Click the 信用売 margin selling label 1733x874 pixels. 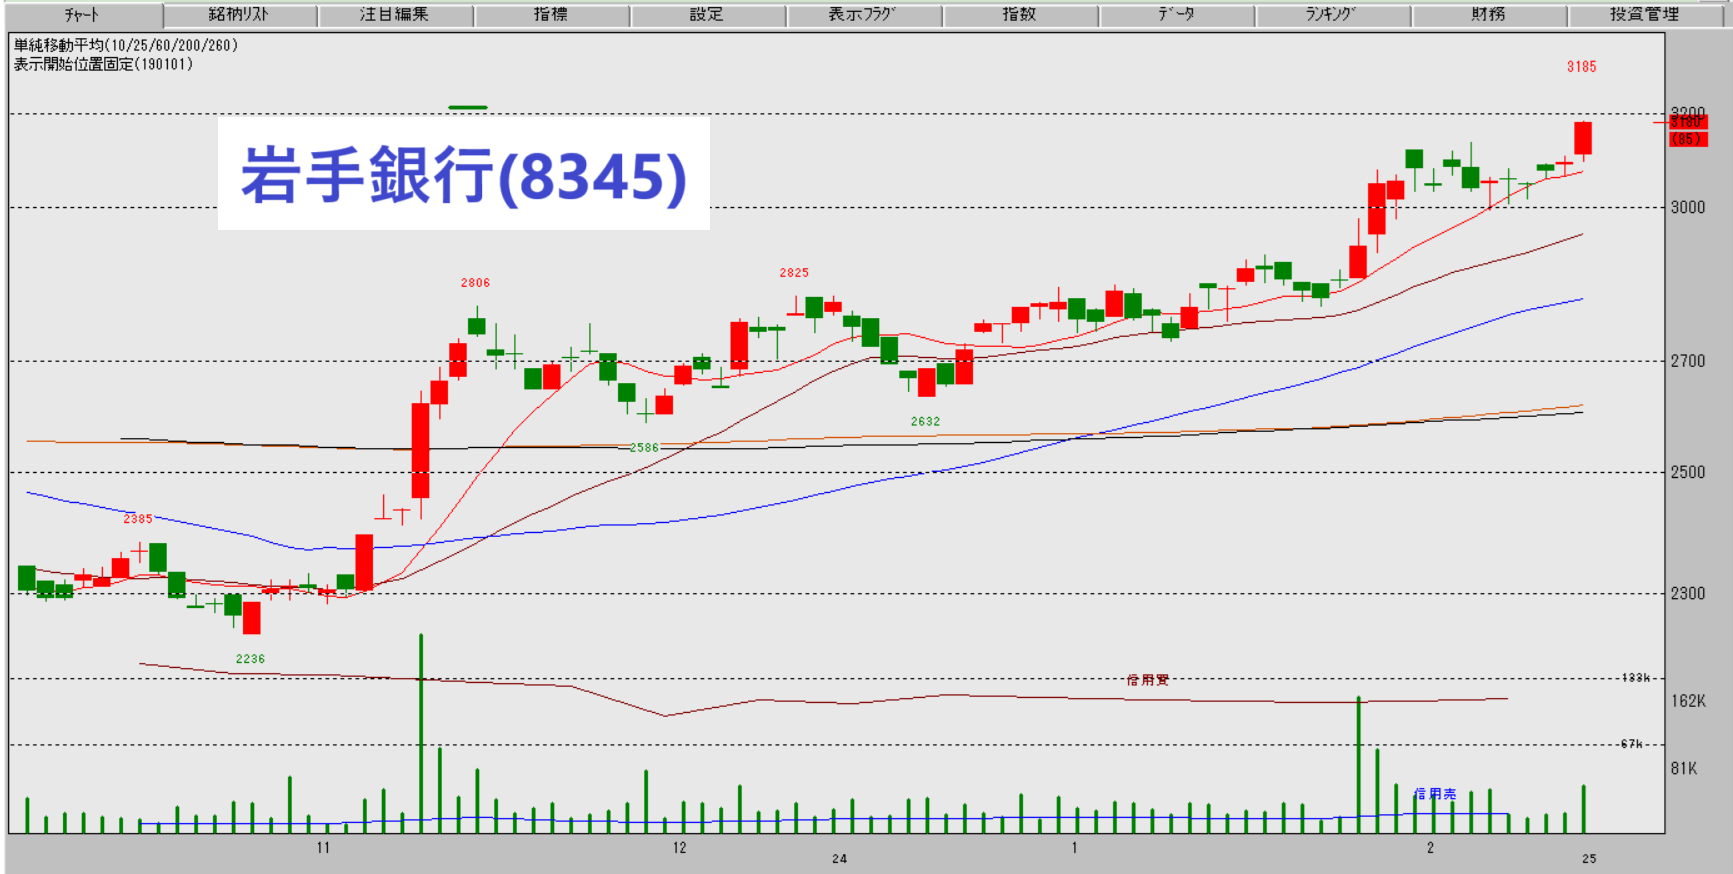click(x=1435, y=793)
